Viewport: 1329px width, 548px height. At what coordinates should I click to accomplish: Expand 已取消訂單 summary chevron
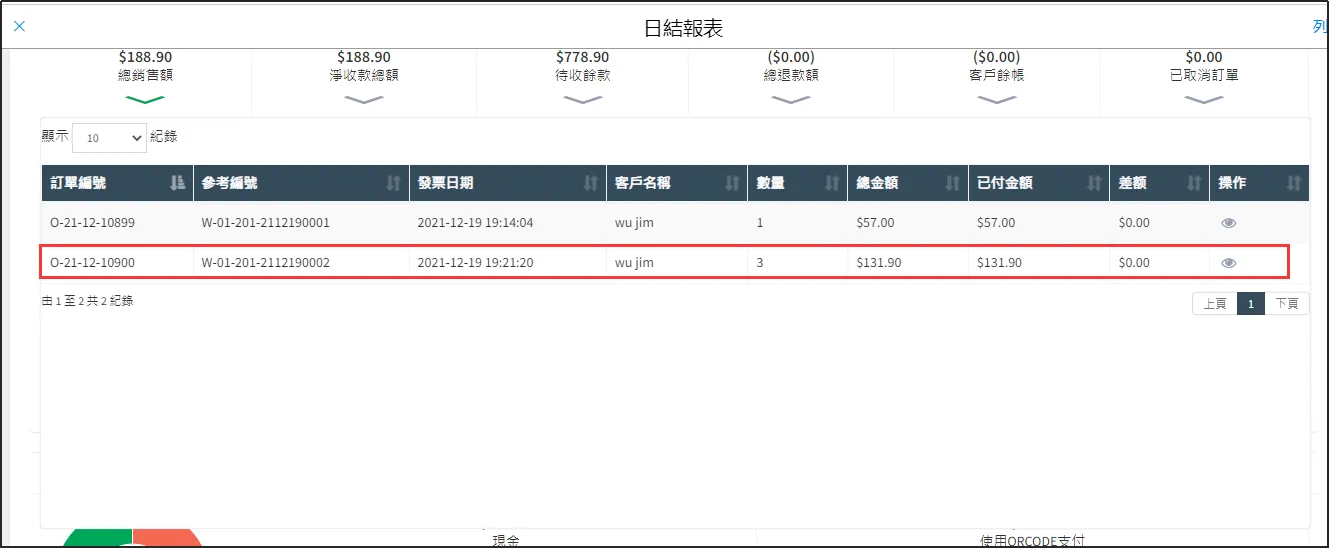1204,99
